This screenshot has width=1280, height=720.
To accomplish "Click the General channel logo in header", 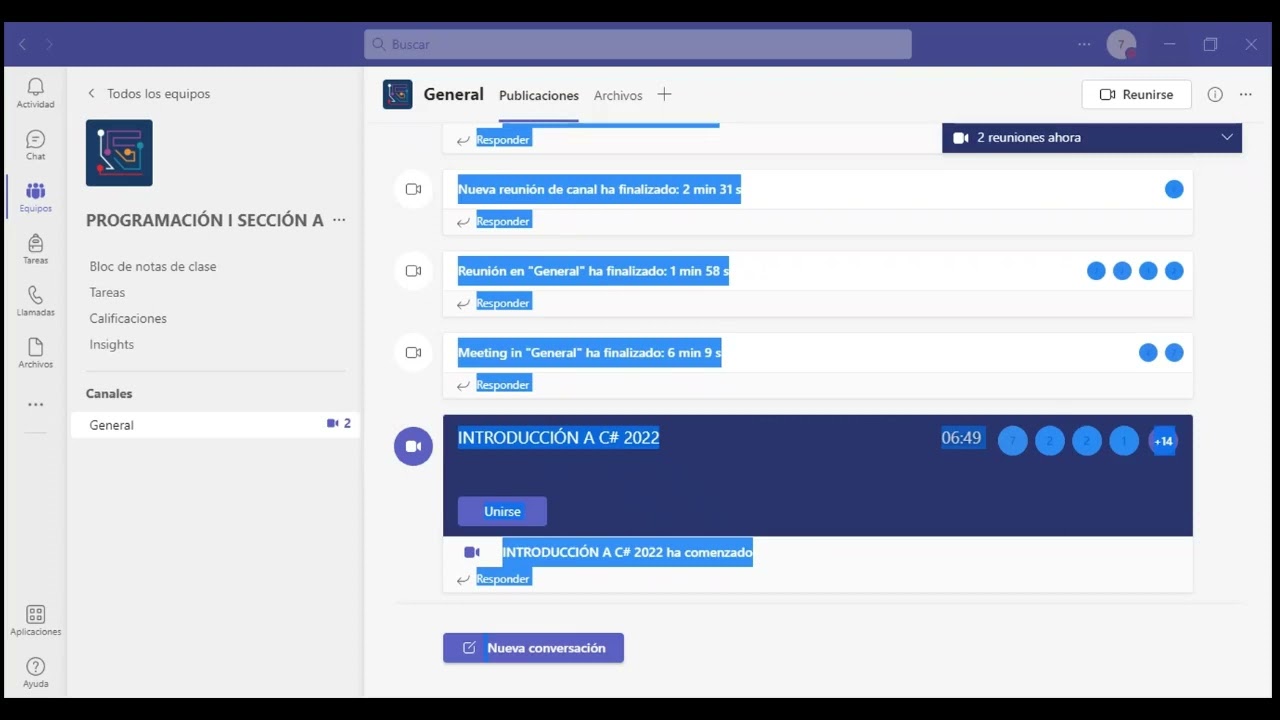I will pyautogui.click(x=398, y=95).
